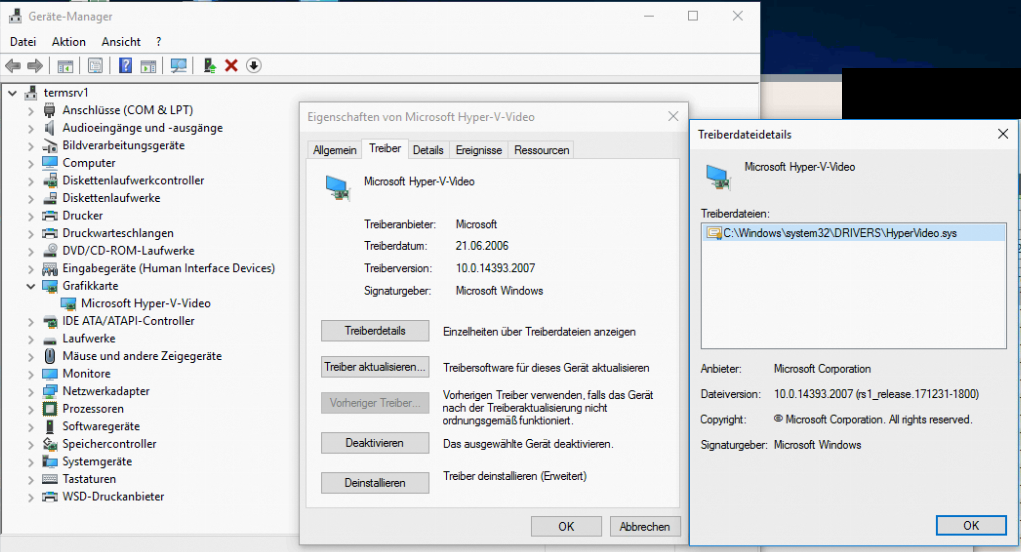Click the red X uninstall device icon
Viewport: 1021px width, 552px height.
(231, 66)
